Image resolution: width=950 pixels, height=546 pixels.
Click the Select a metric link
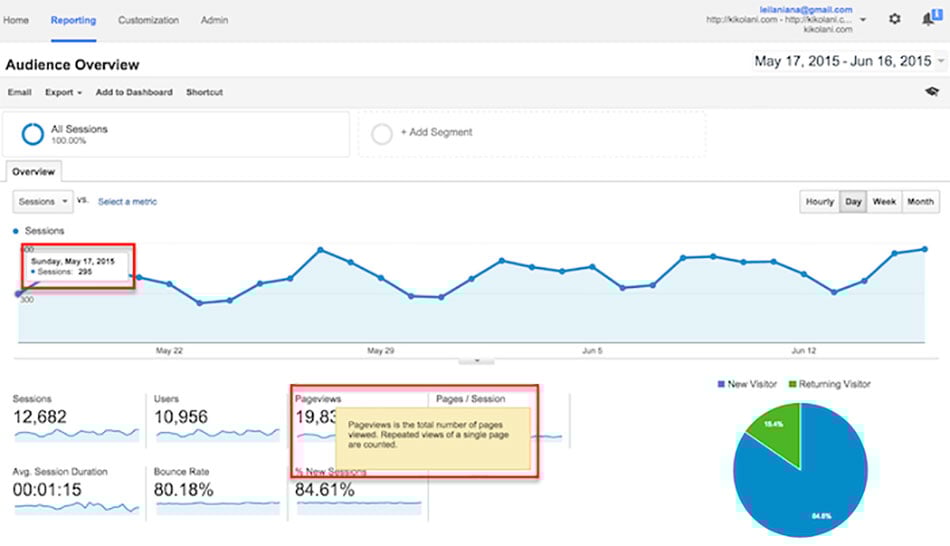[127, 202]
